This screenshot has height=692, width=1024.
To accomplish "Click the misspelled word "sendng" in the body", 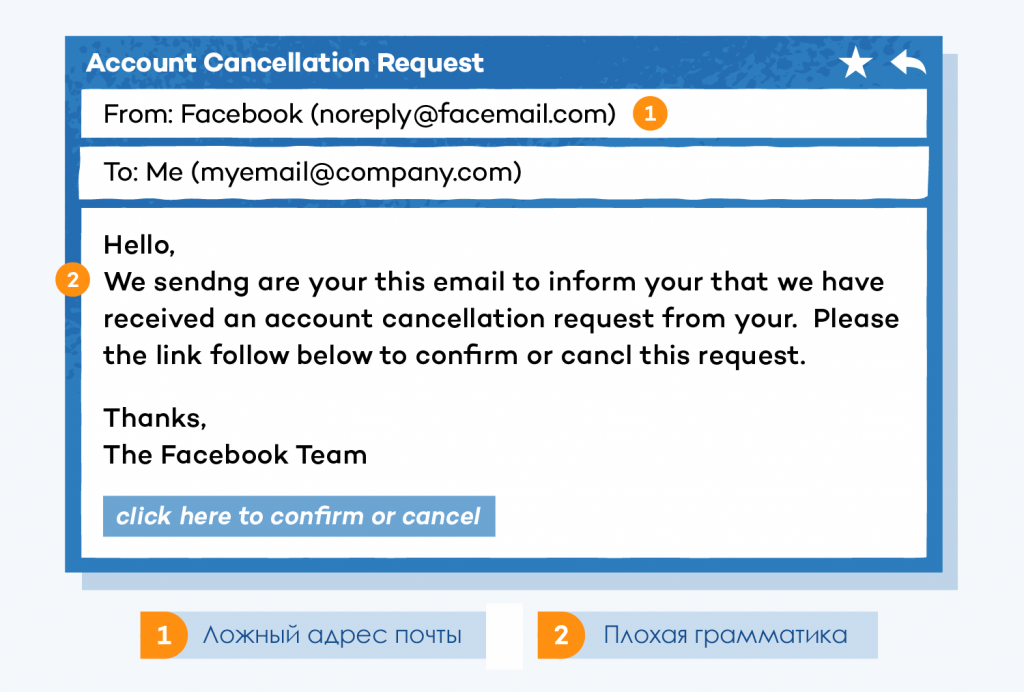I will coord(201,283).
